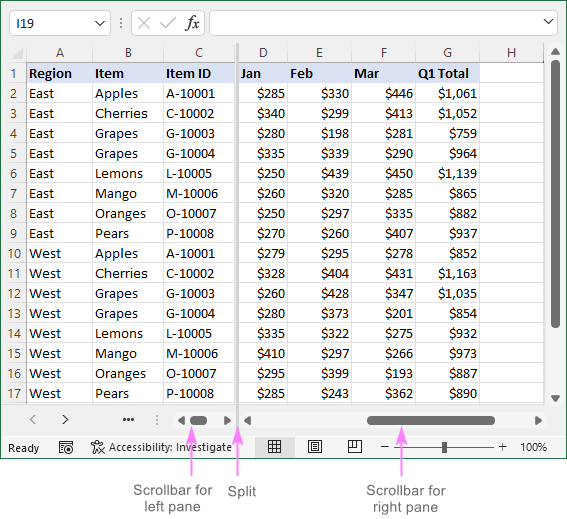Click the vertical scrollbar down arrow
The width and height of the screenshot is (567, 519).
click(x=555, y=398)
